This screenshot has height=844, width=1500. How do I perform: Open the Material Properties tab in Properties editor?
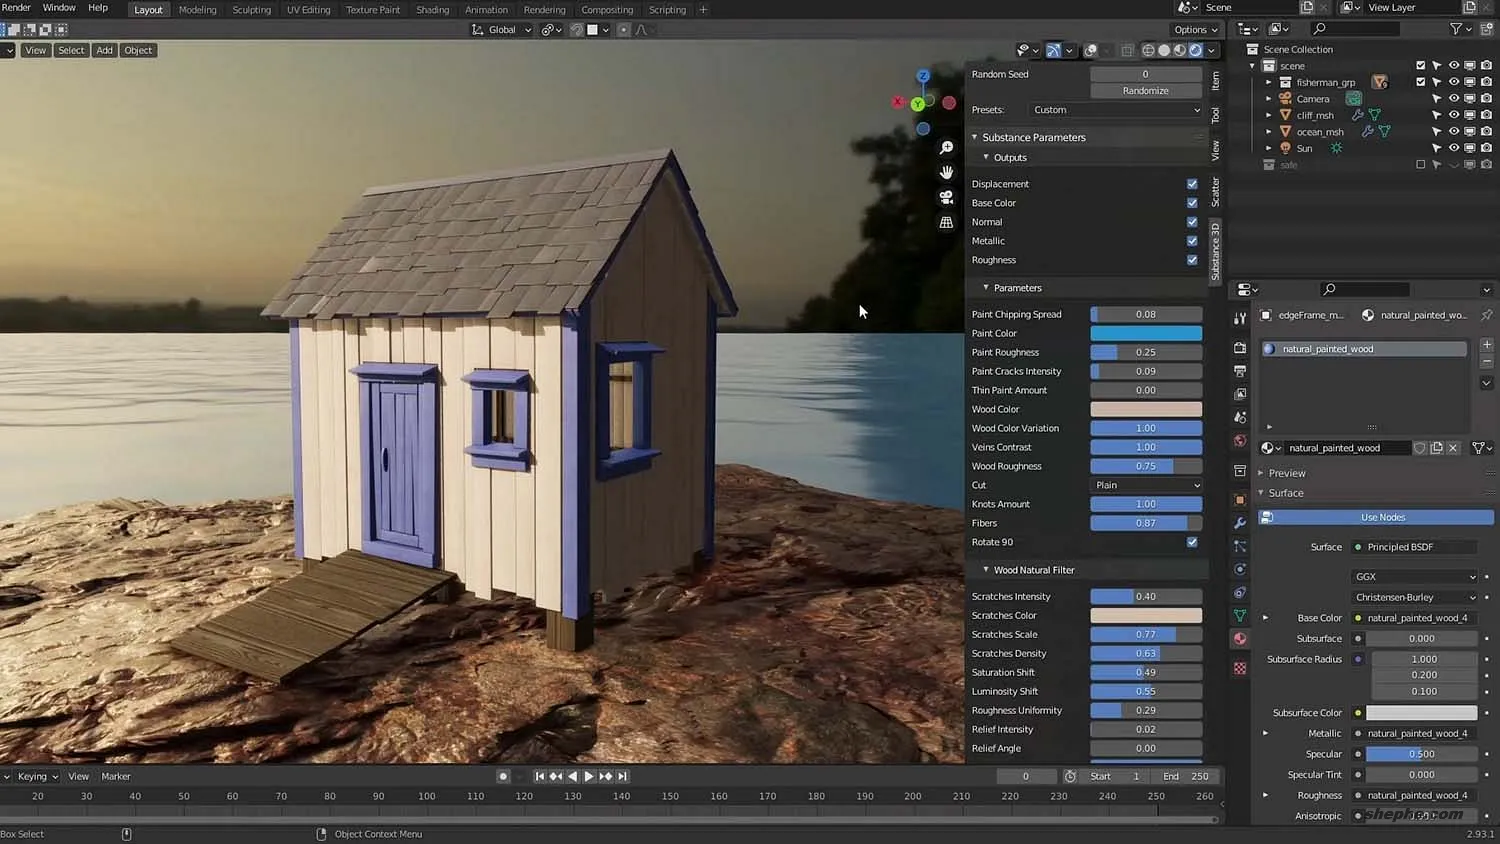click(1239, 638)
